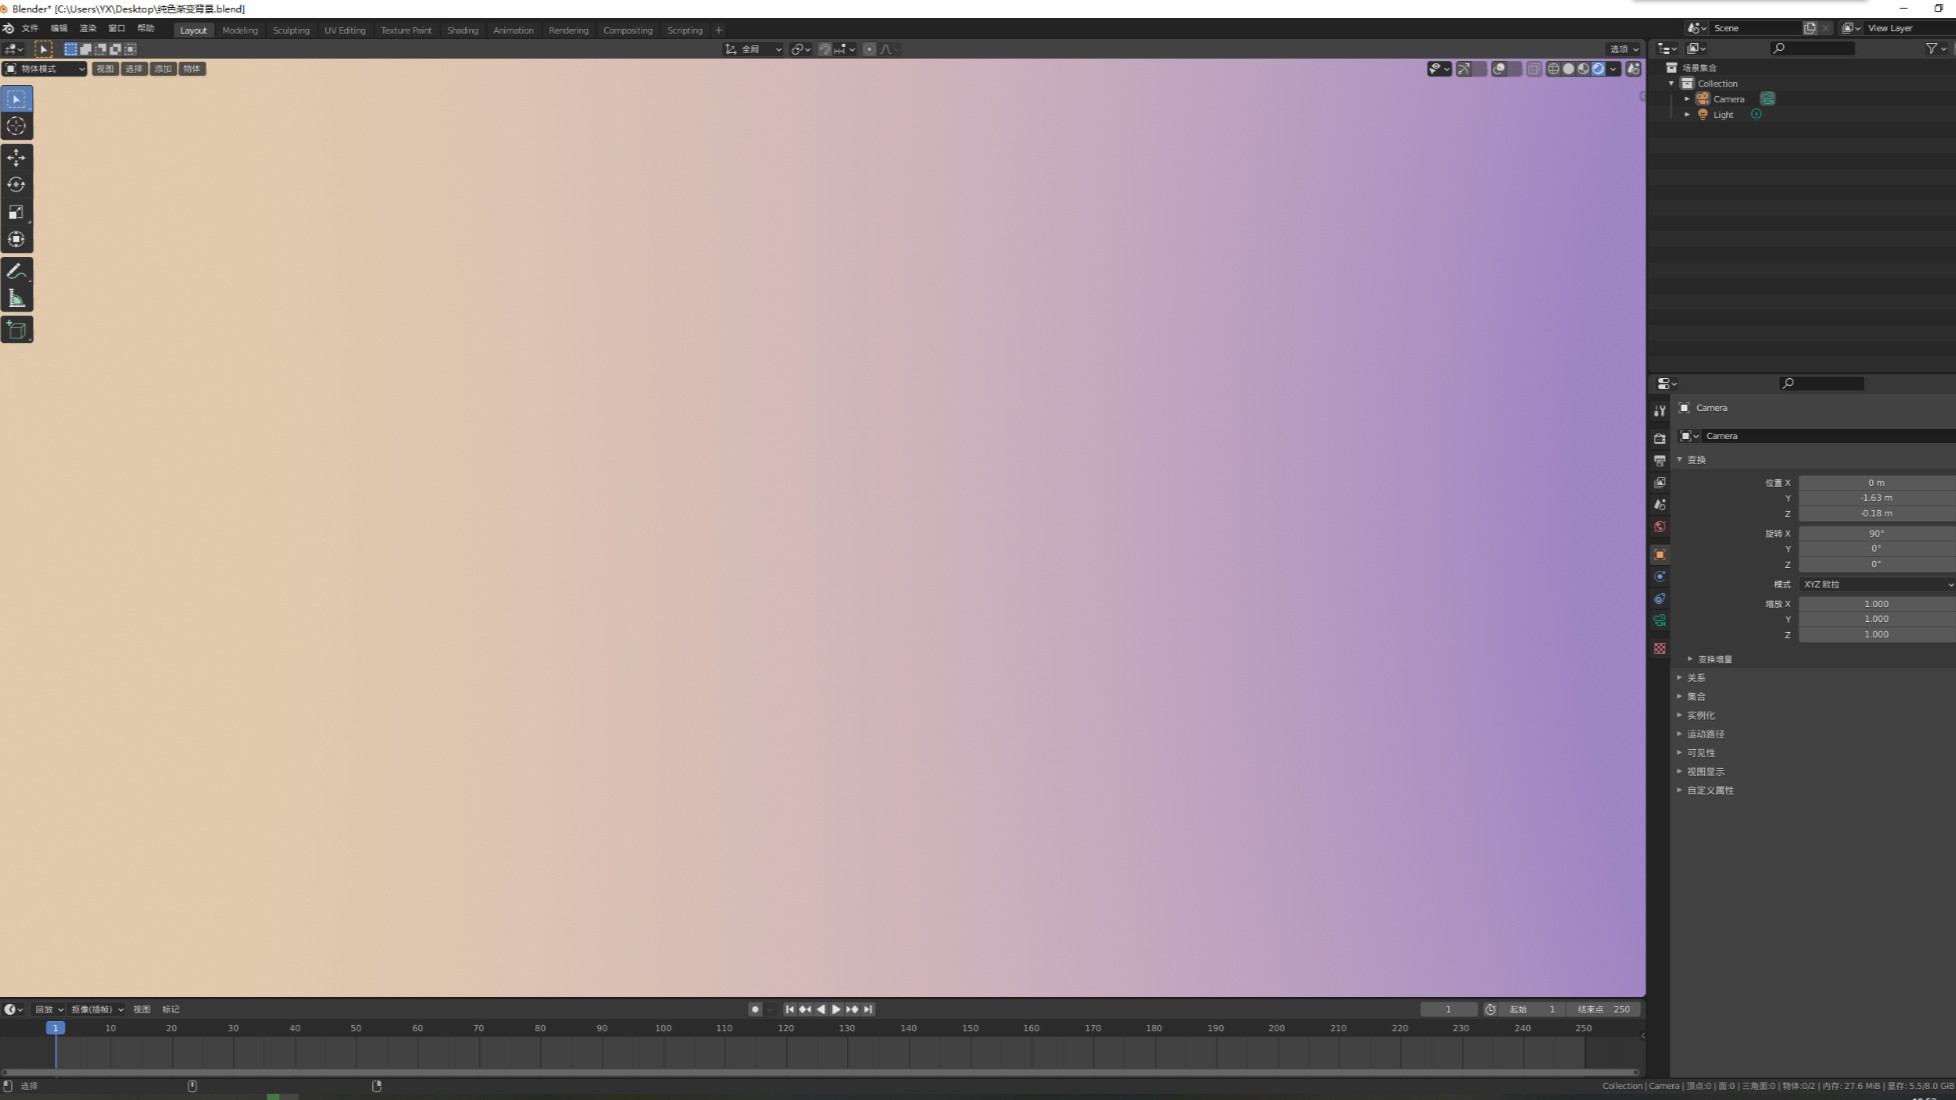Toggle X-ray view mode
The image size is (1956, 1100).
(1533, 69)
